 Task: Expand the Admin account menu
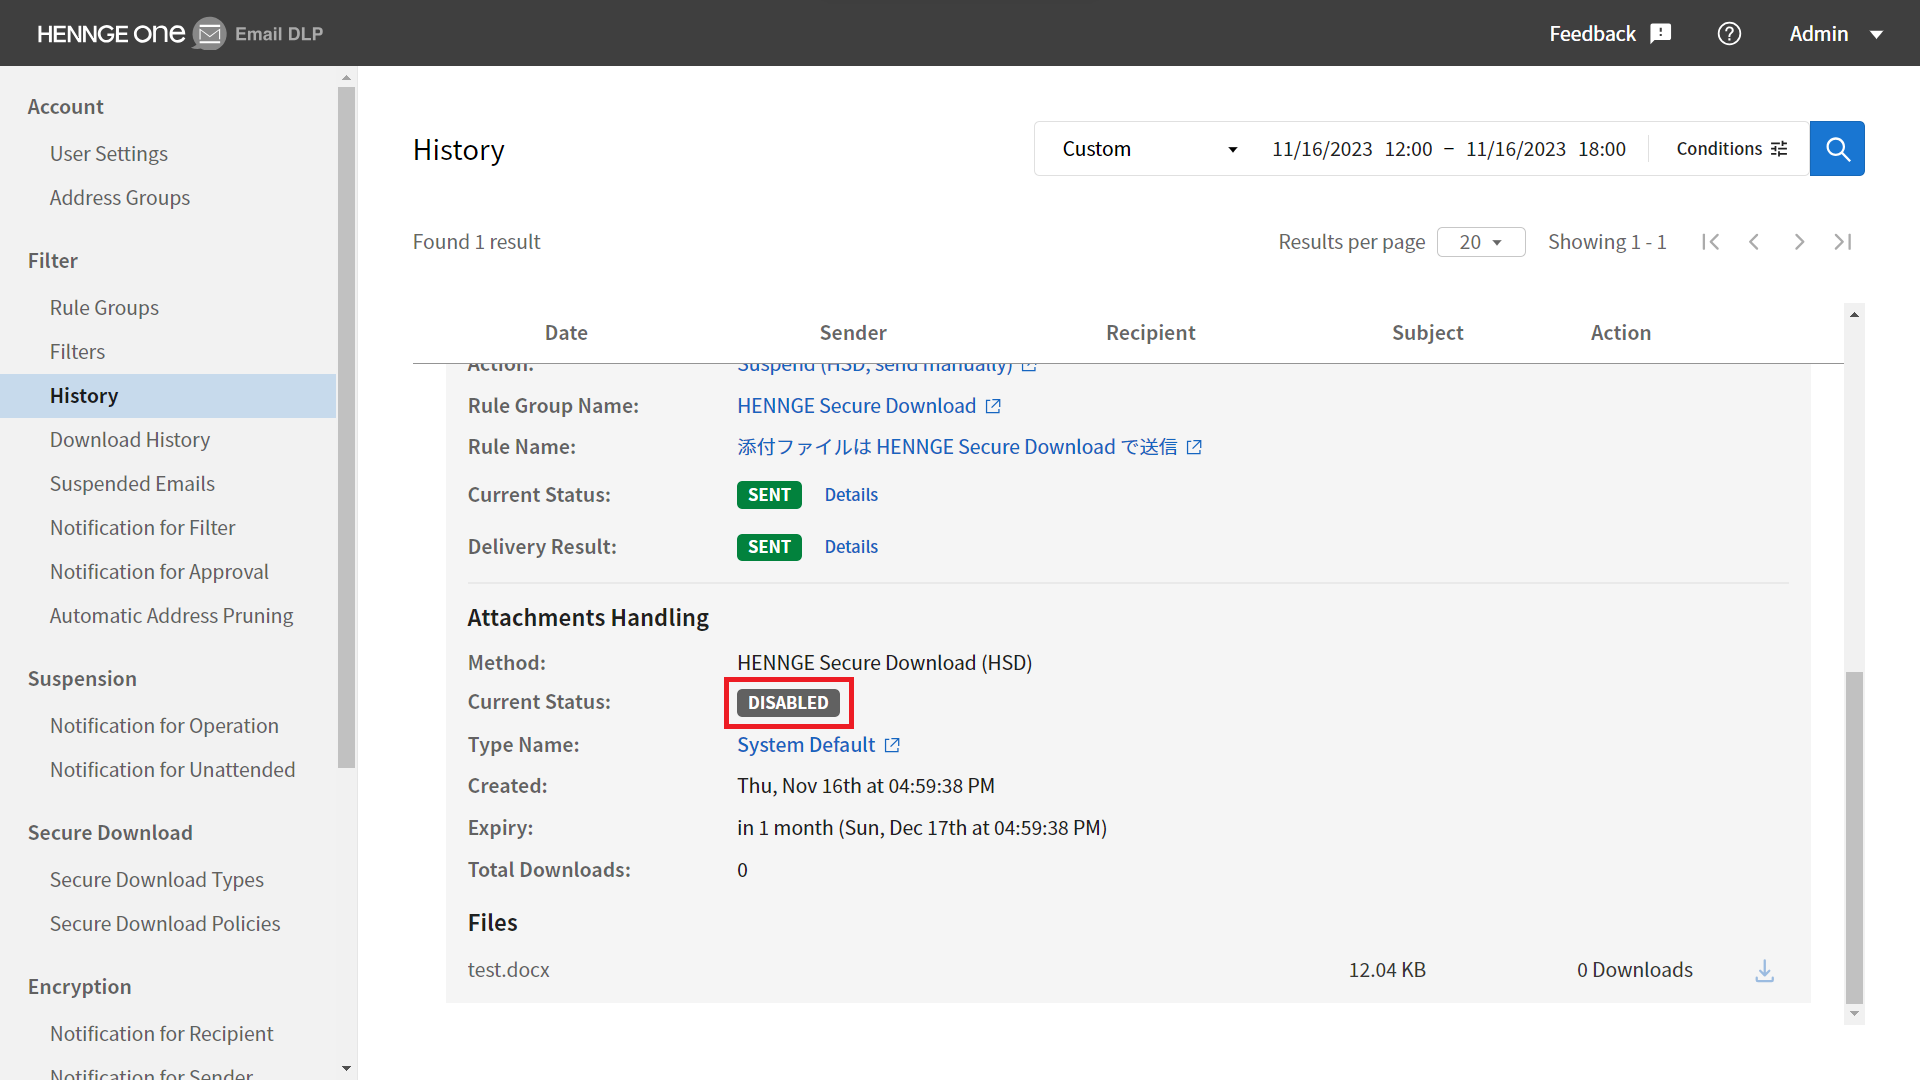[1836, 34]
